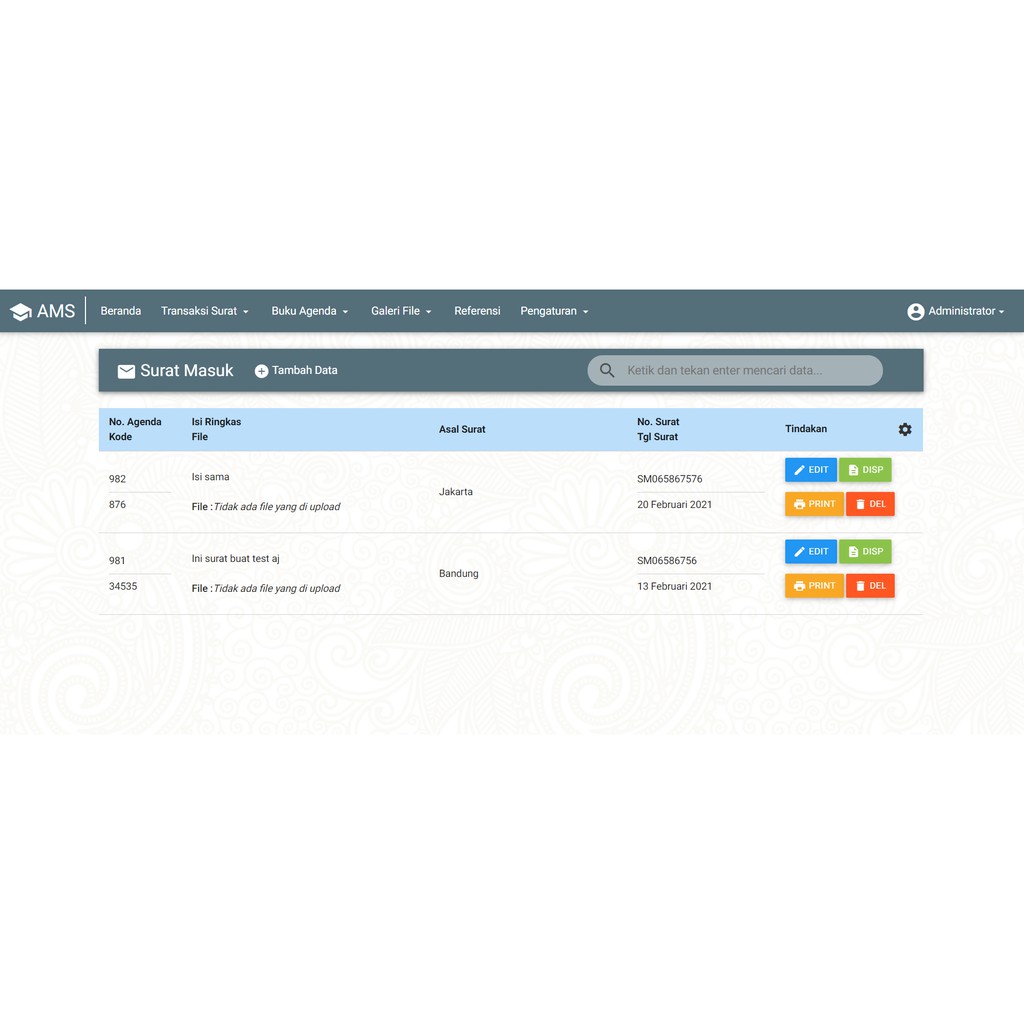
Task: Open DISP for letter SM065867576
Action: coord(865,470)
